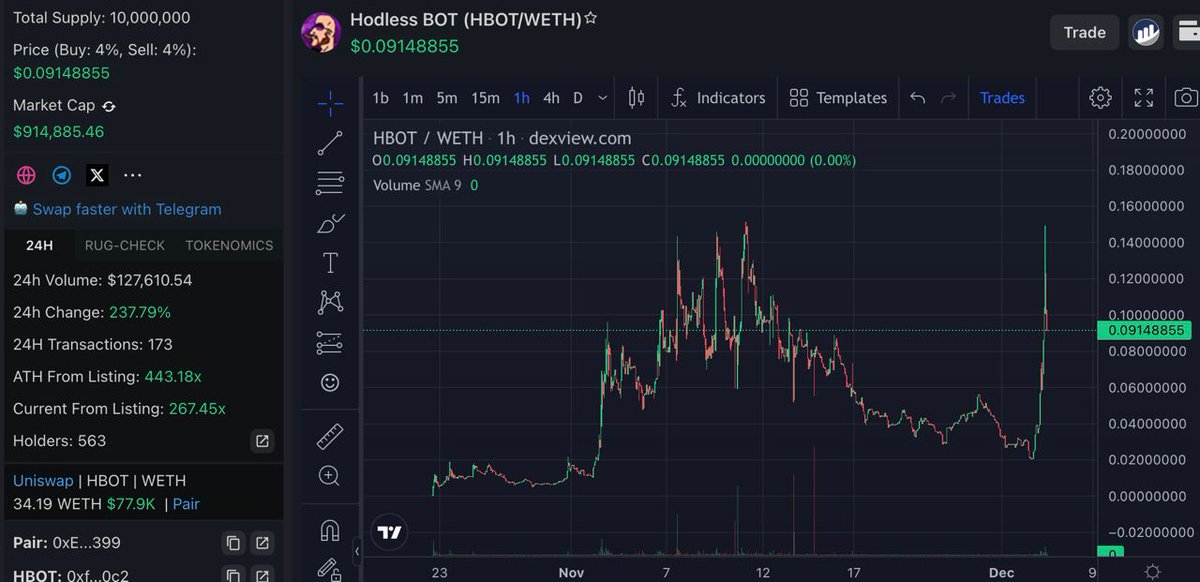Open the Telegram channel icon
This screenshot has width=1200, height=582.
(x=62, y=175)
